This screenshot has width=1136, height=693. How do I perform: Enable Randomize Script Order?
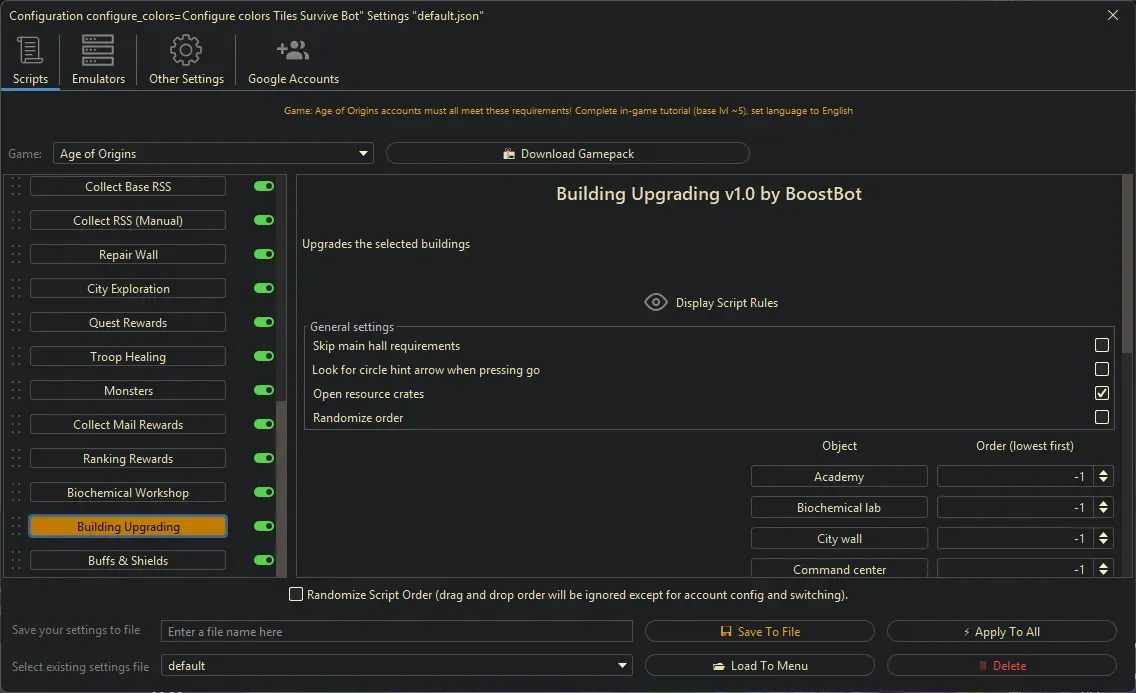[296, 594]
